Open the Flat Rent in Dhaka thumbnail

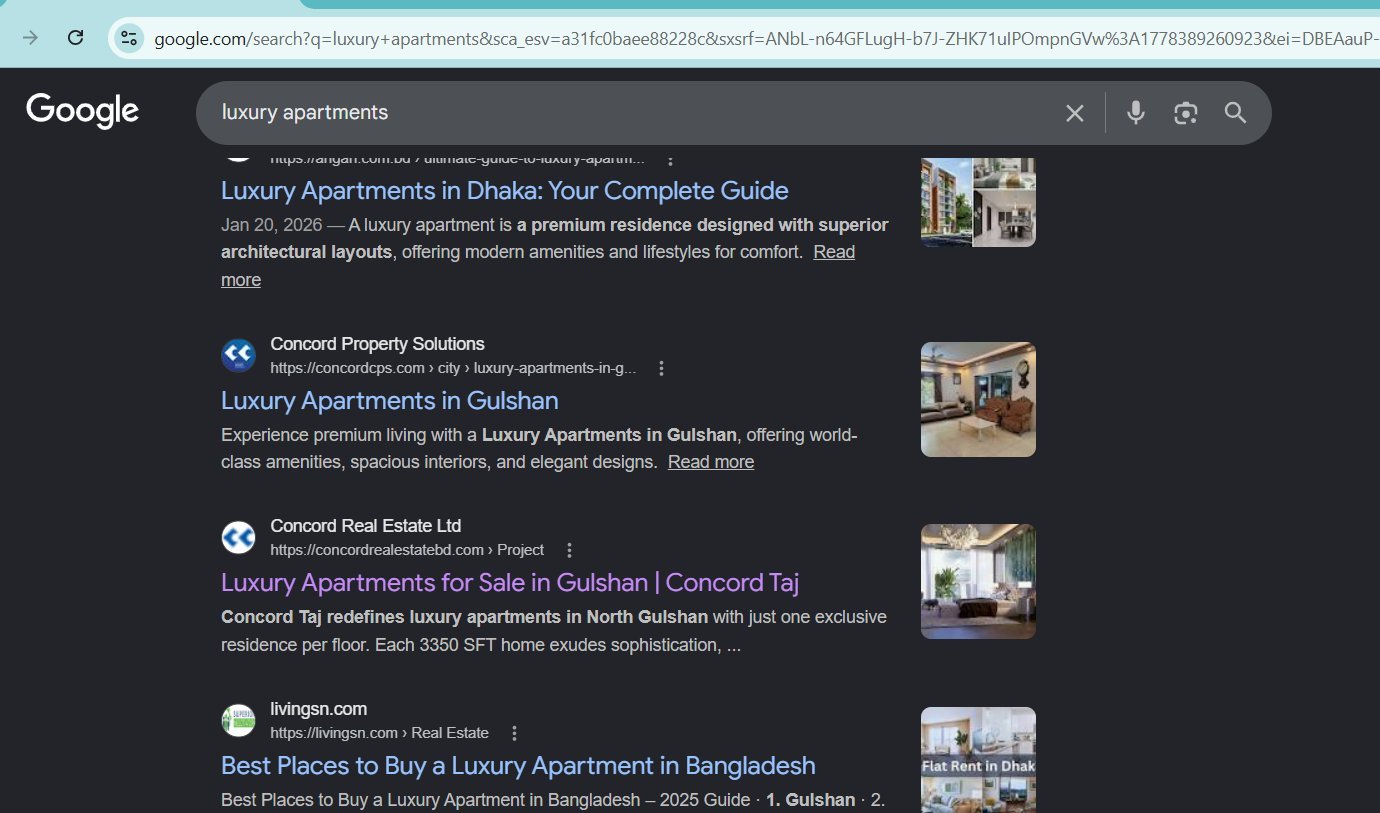pyautogui.click(x=978, y=760)
